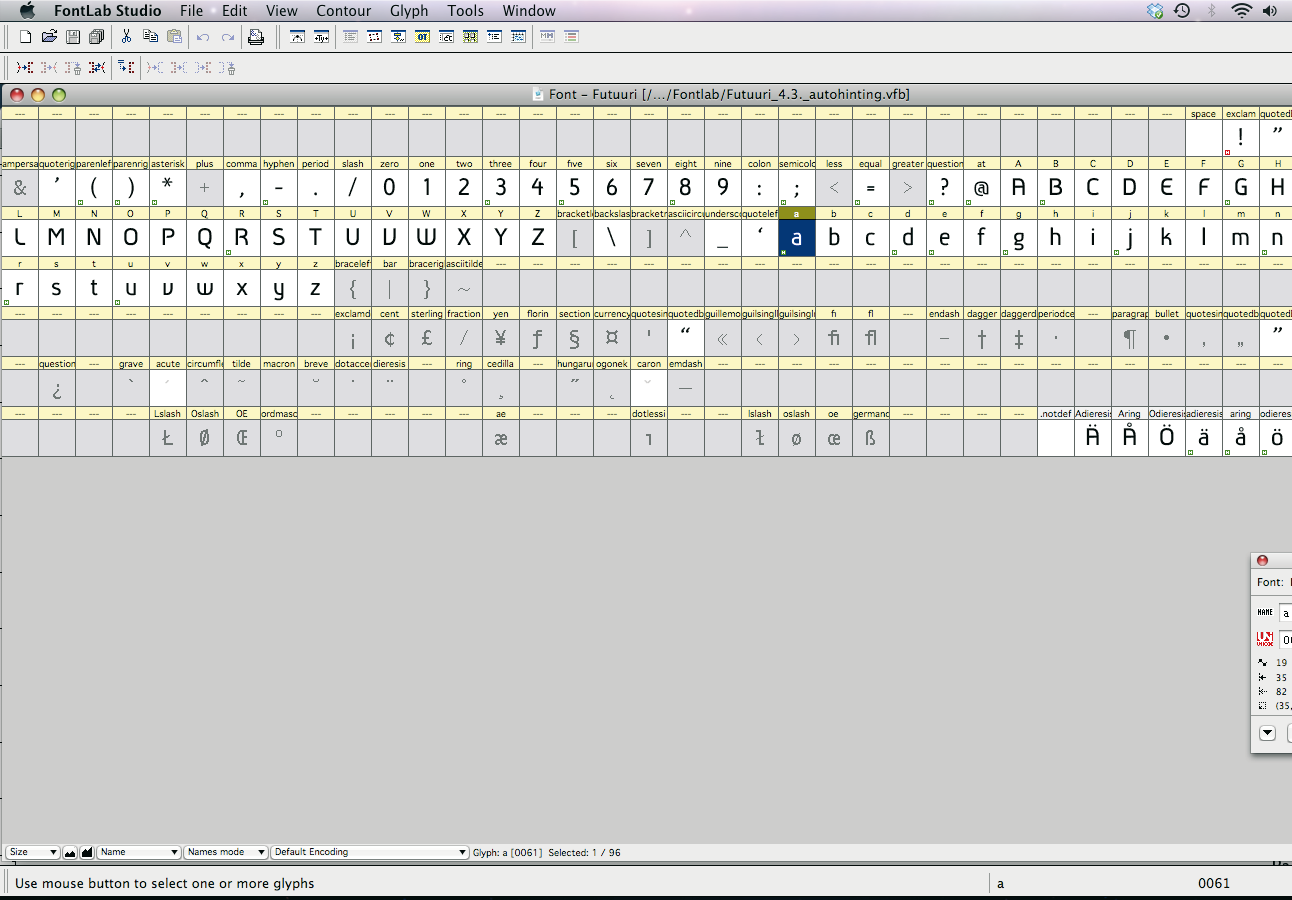The width and height of the screenshot is (1292, 900).
Task: Click the toolbar icon right of OT
Action: 446,37
